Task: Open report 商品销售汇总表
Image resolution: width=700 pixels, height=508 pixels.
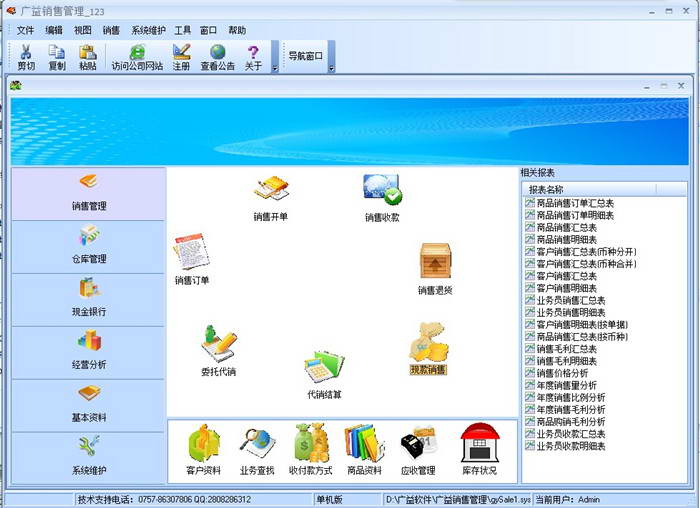Action: tap(566, 227)
